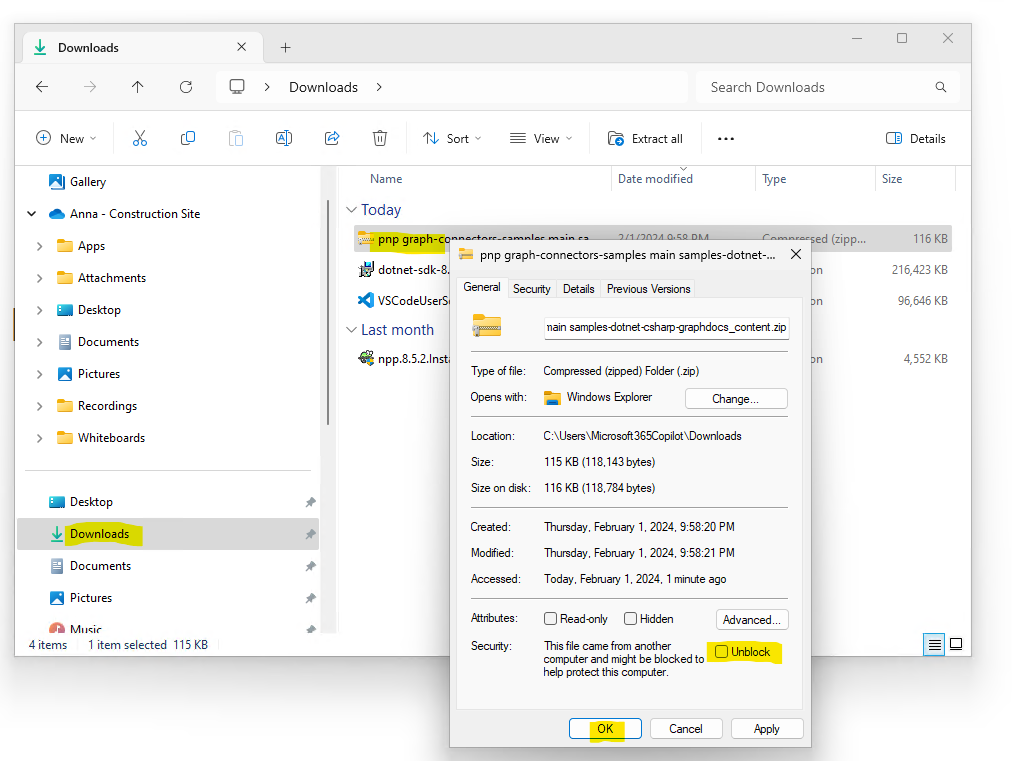Click the Share icon in toolbar
The width and height of the screenshot is (1012, 761).
332,138
